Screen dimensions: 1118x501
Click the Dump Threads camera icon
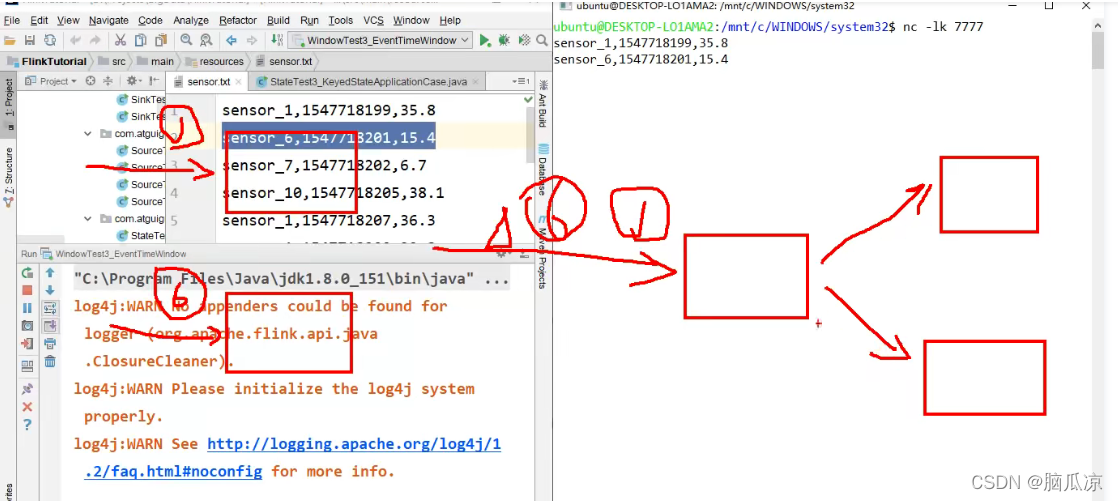(x=27, y=326)
